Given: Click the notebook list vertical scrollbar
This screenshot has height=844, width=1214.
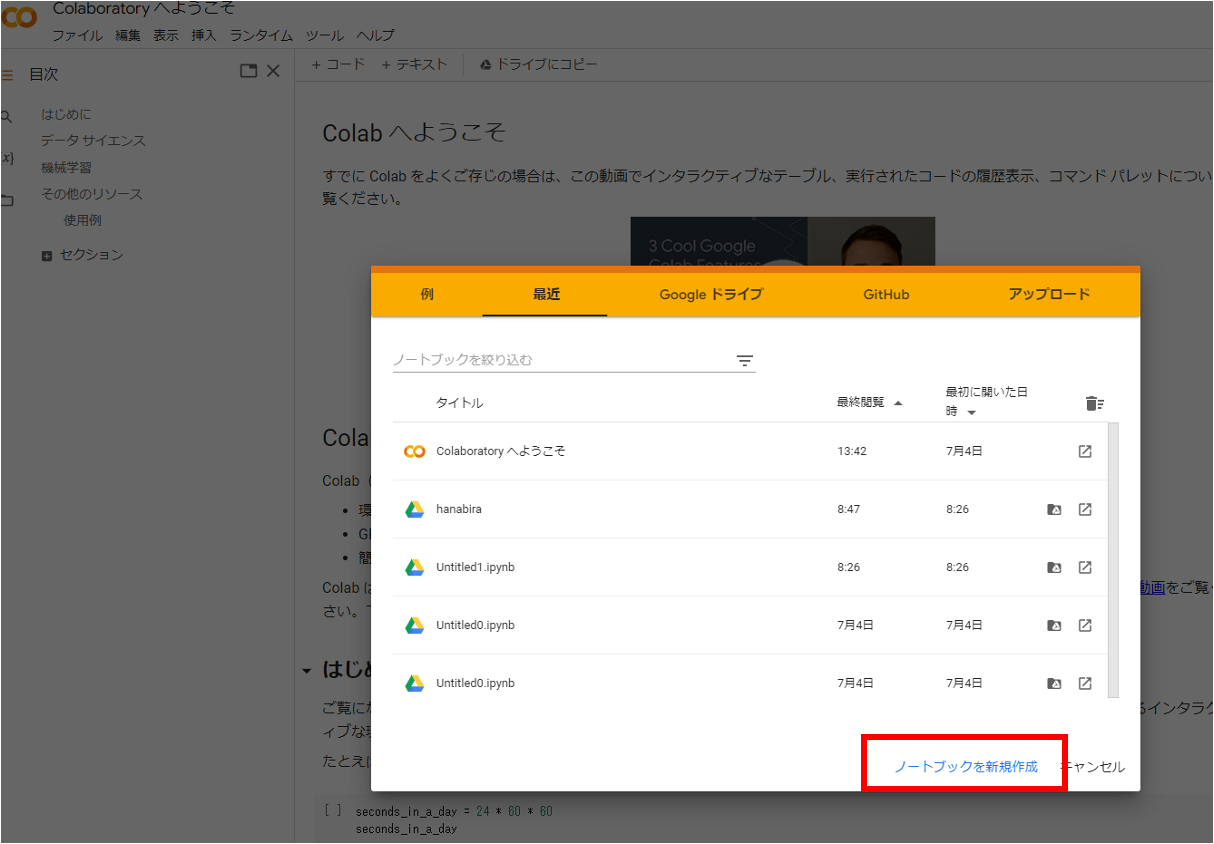Looking at the screenshot, I should coord(1114,558).
